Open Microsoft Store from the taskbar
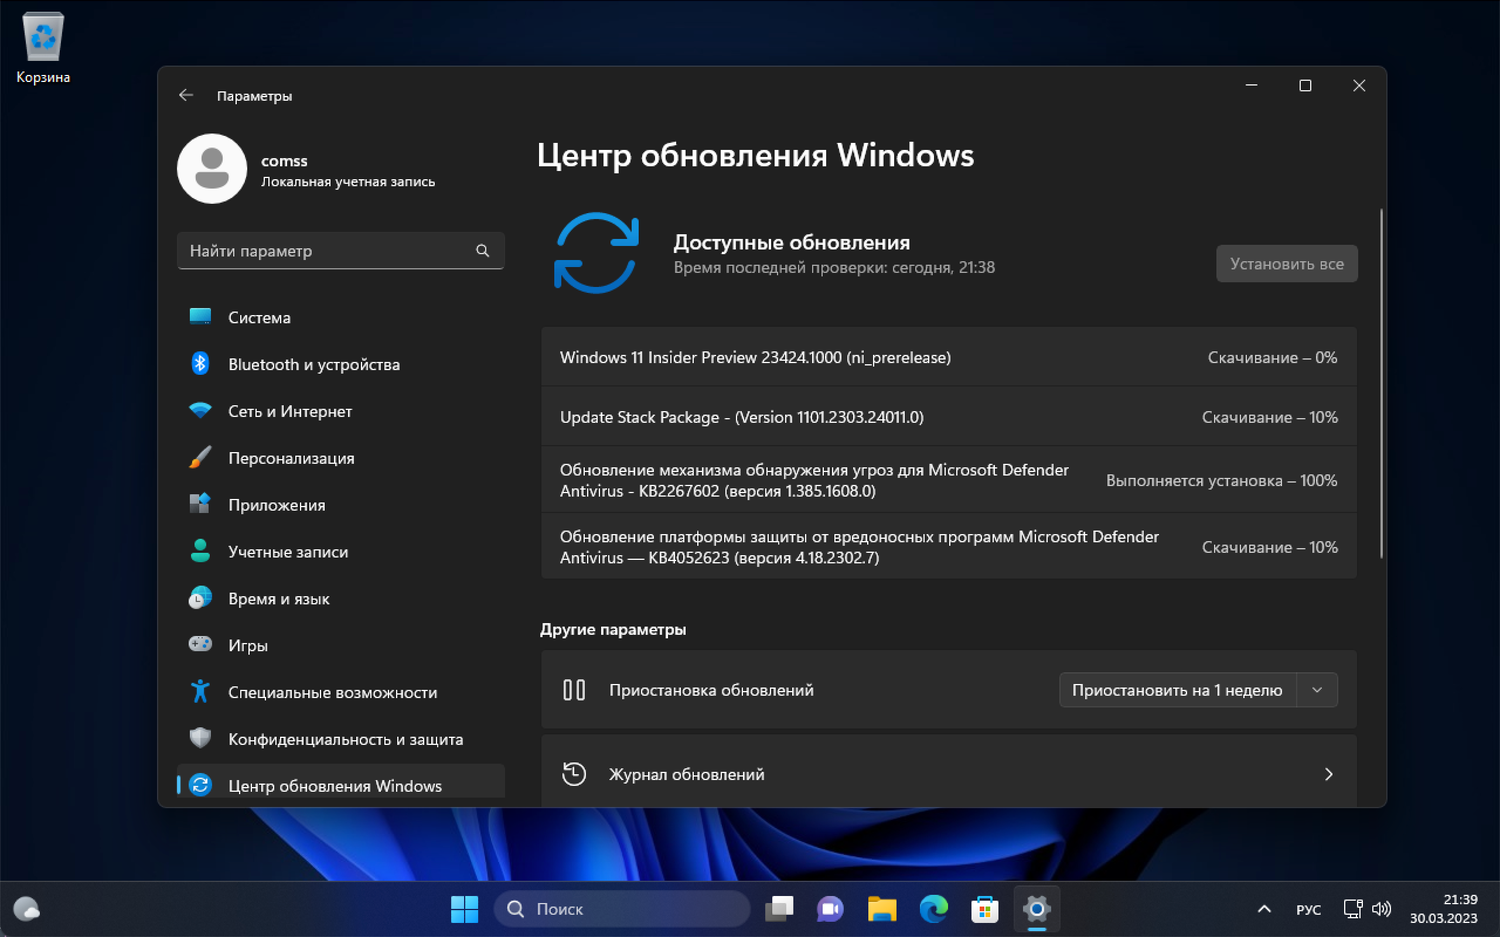 [984, 908]
